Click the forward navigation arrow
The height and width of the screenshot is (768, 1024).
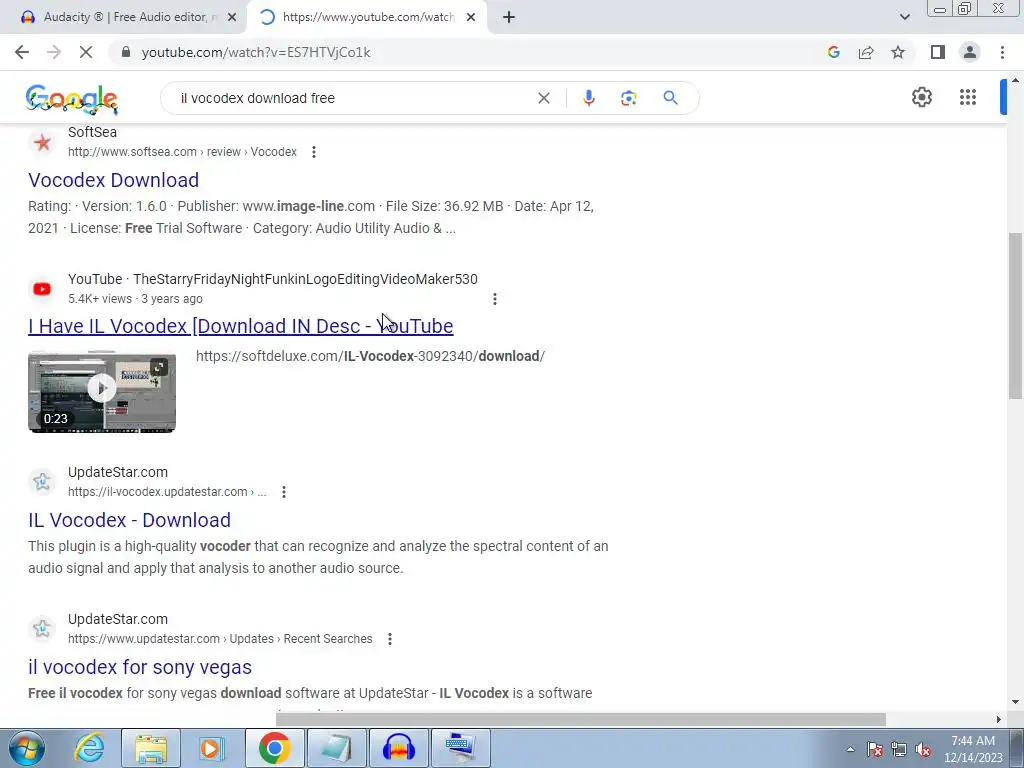54,52
